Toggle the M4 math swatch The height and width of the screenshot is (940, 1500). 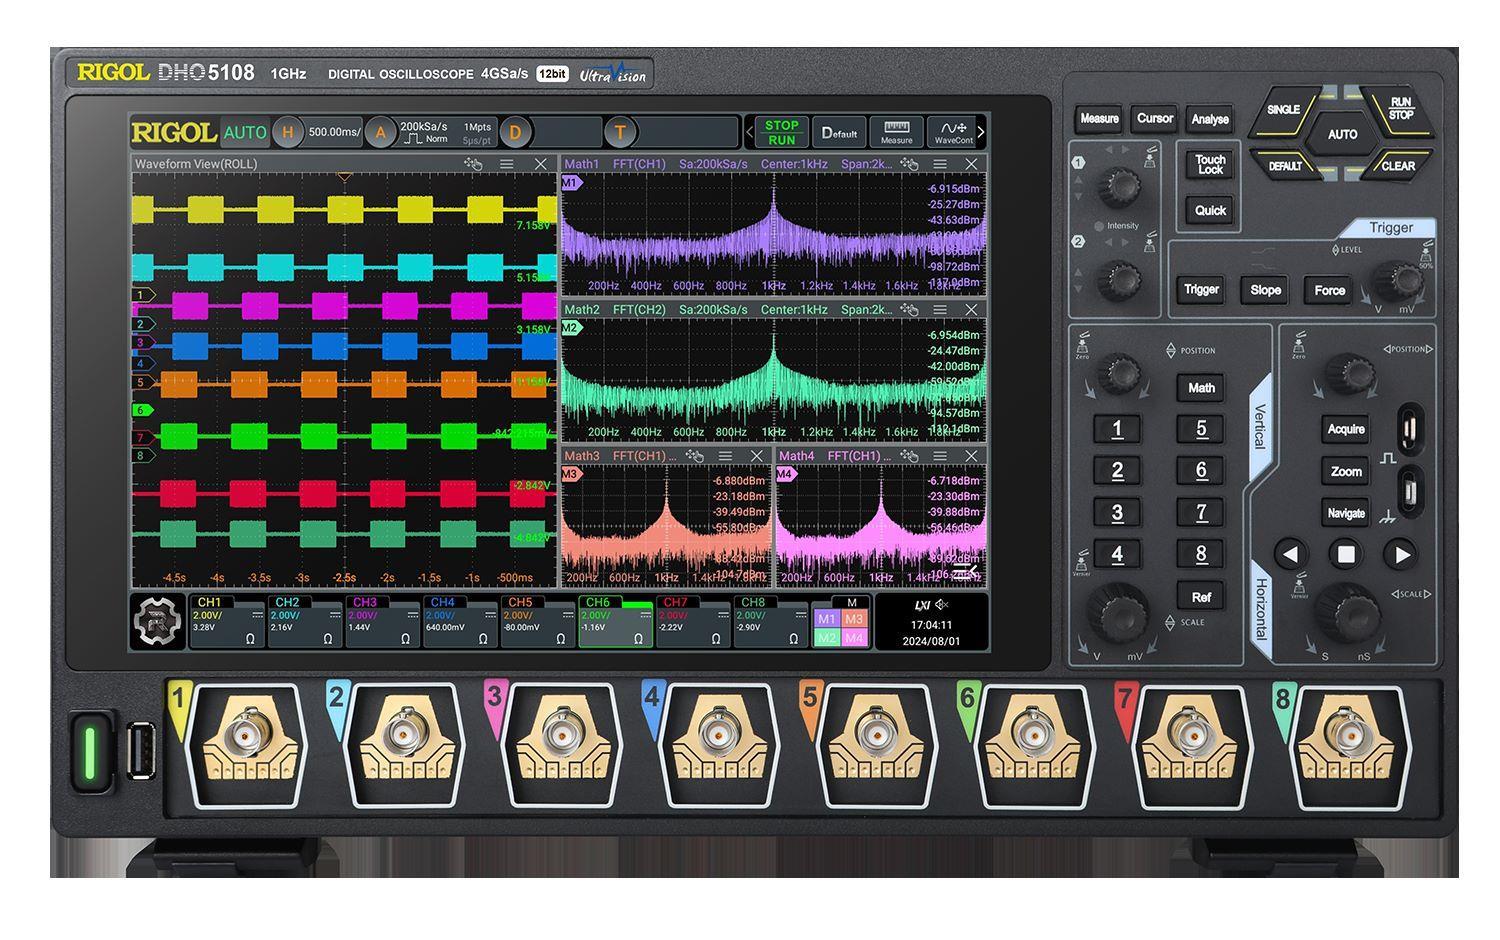click(x=853, y=638)
